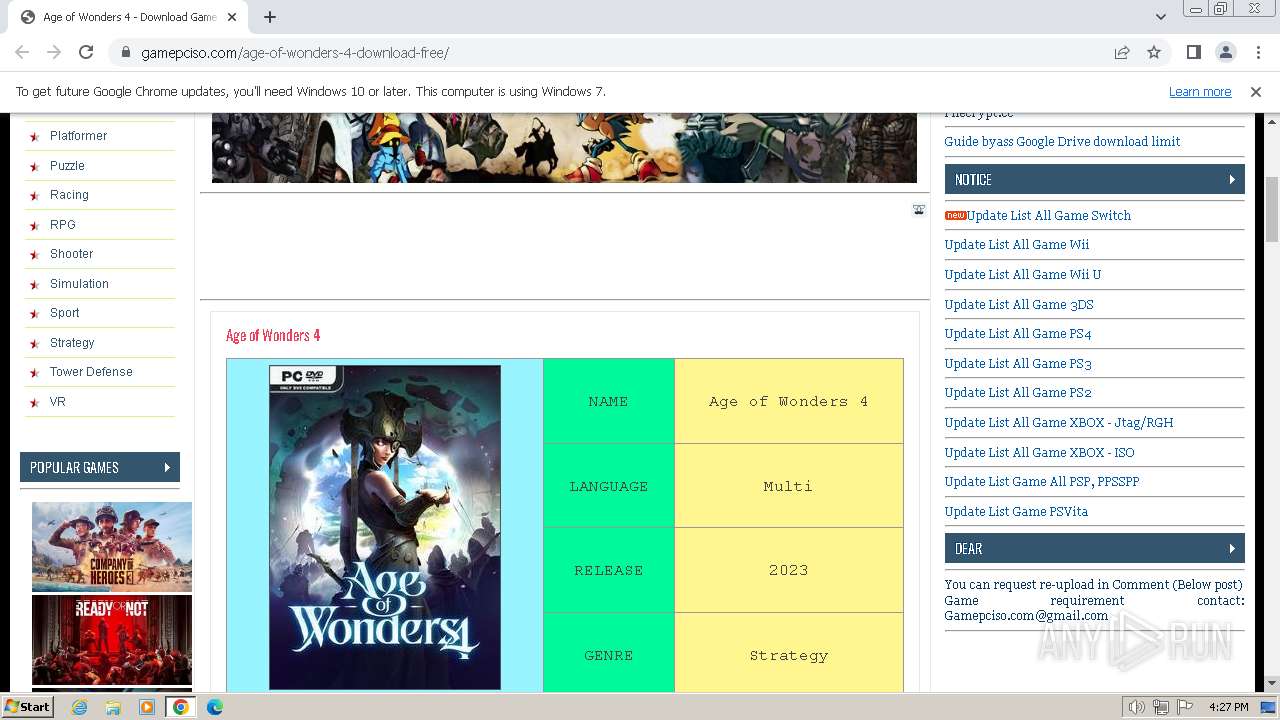1280x720 pixels.
Task: Go to the Strategy category
Action: click(72, 343)
